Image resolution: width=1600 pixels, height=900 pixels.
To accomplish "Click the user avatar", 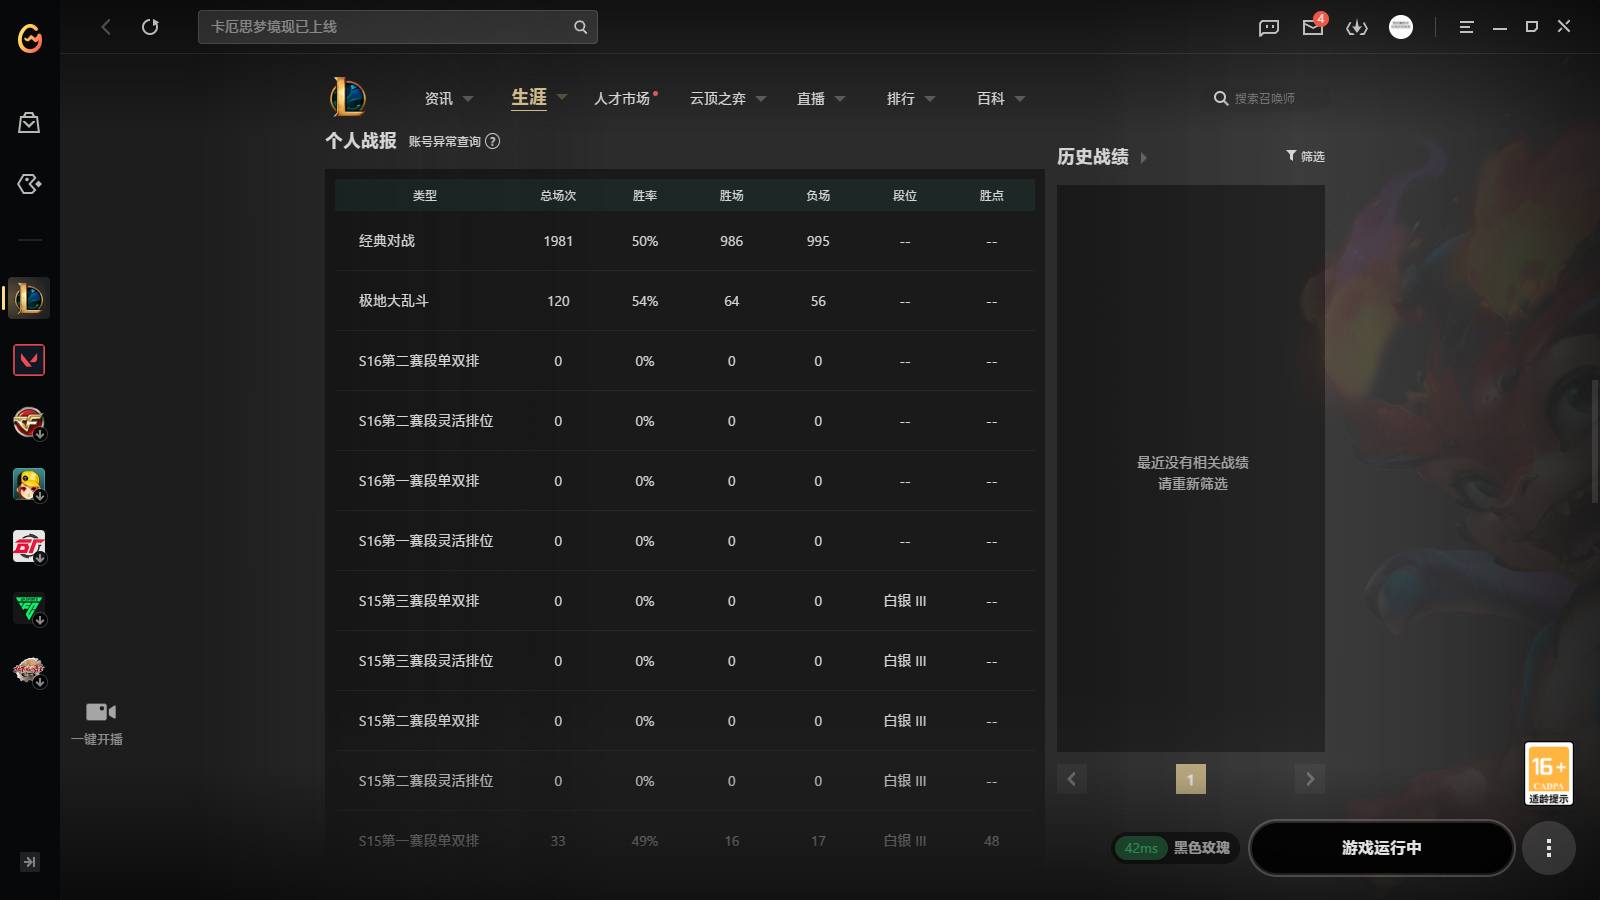I will [x=1401, y=27].
